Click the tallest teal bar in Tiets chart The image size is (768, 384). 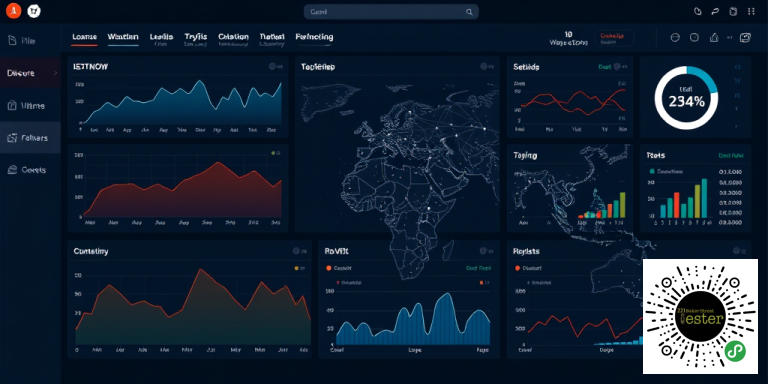tap(704, 198)
